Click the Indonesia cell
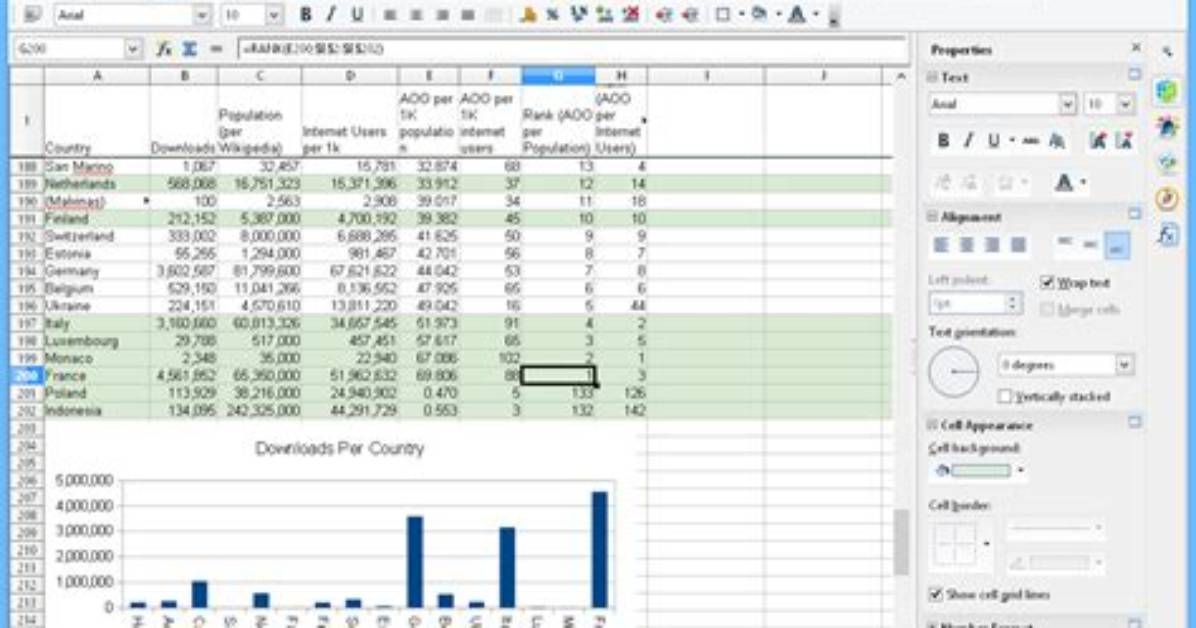Image resolution: width=1196 pixels, height=628 pixels. (97, 411)
